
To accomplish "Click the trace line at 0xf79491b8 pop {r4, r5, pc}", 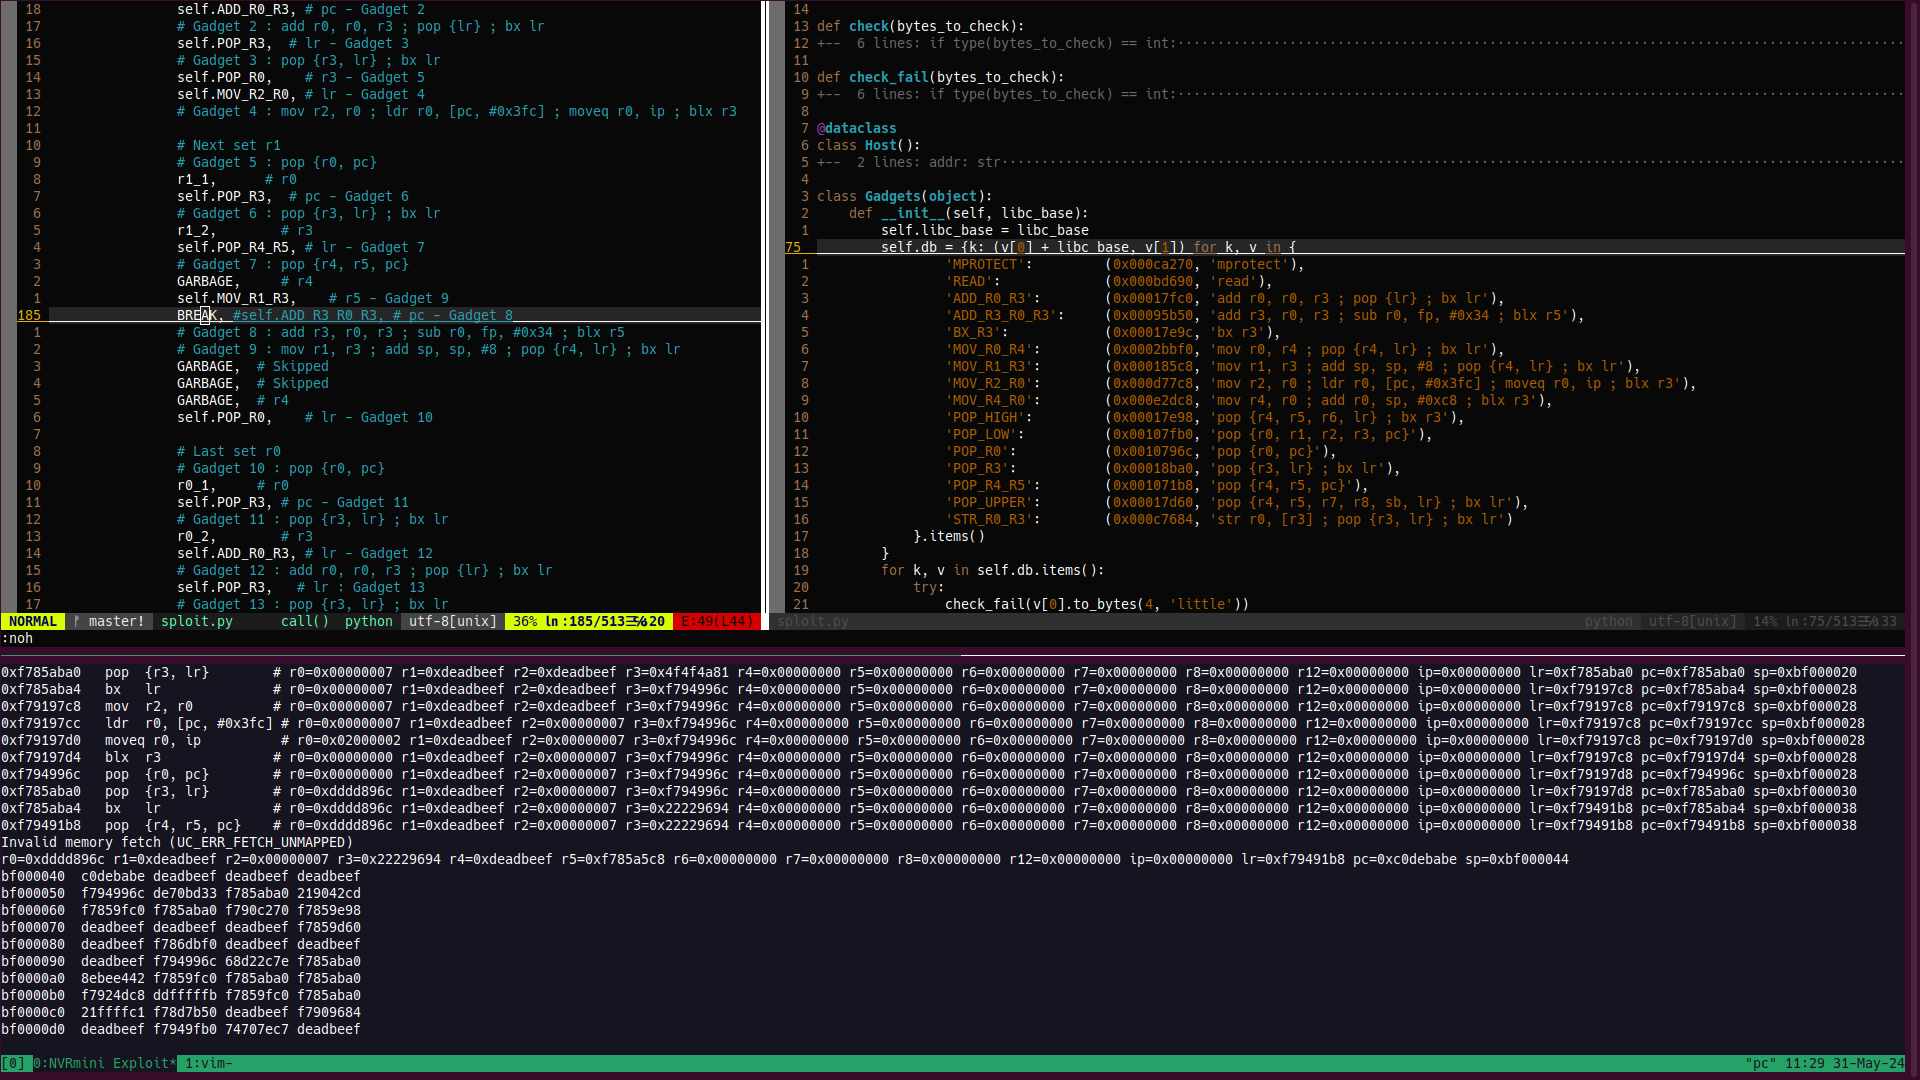I will point(929,825).
